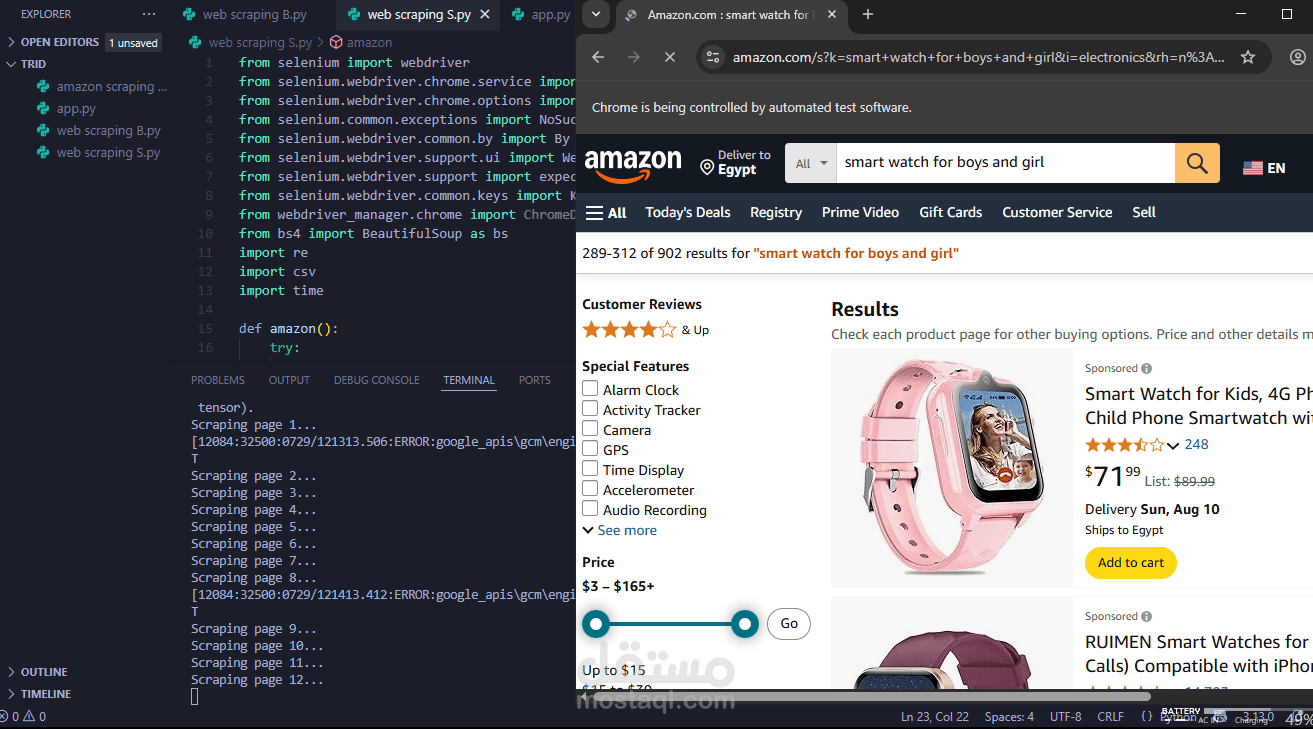Open Up to $15 price filter

[614, 670]
